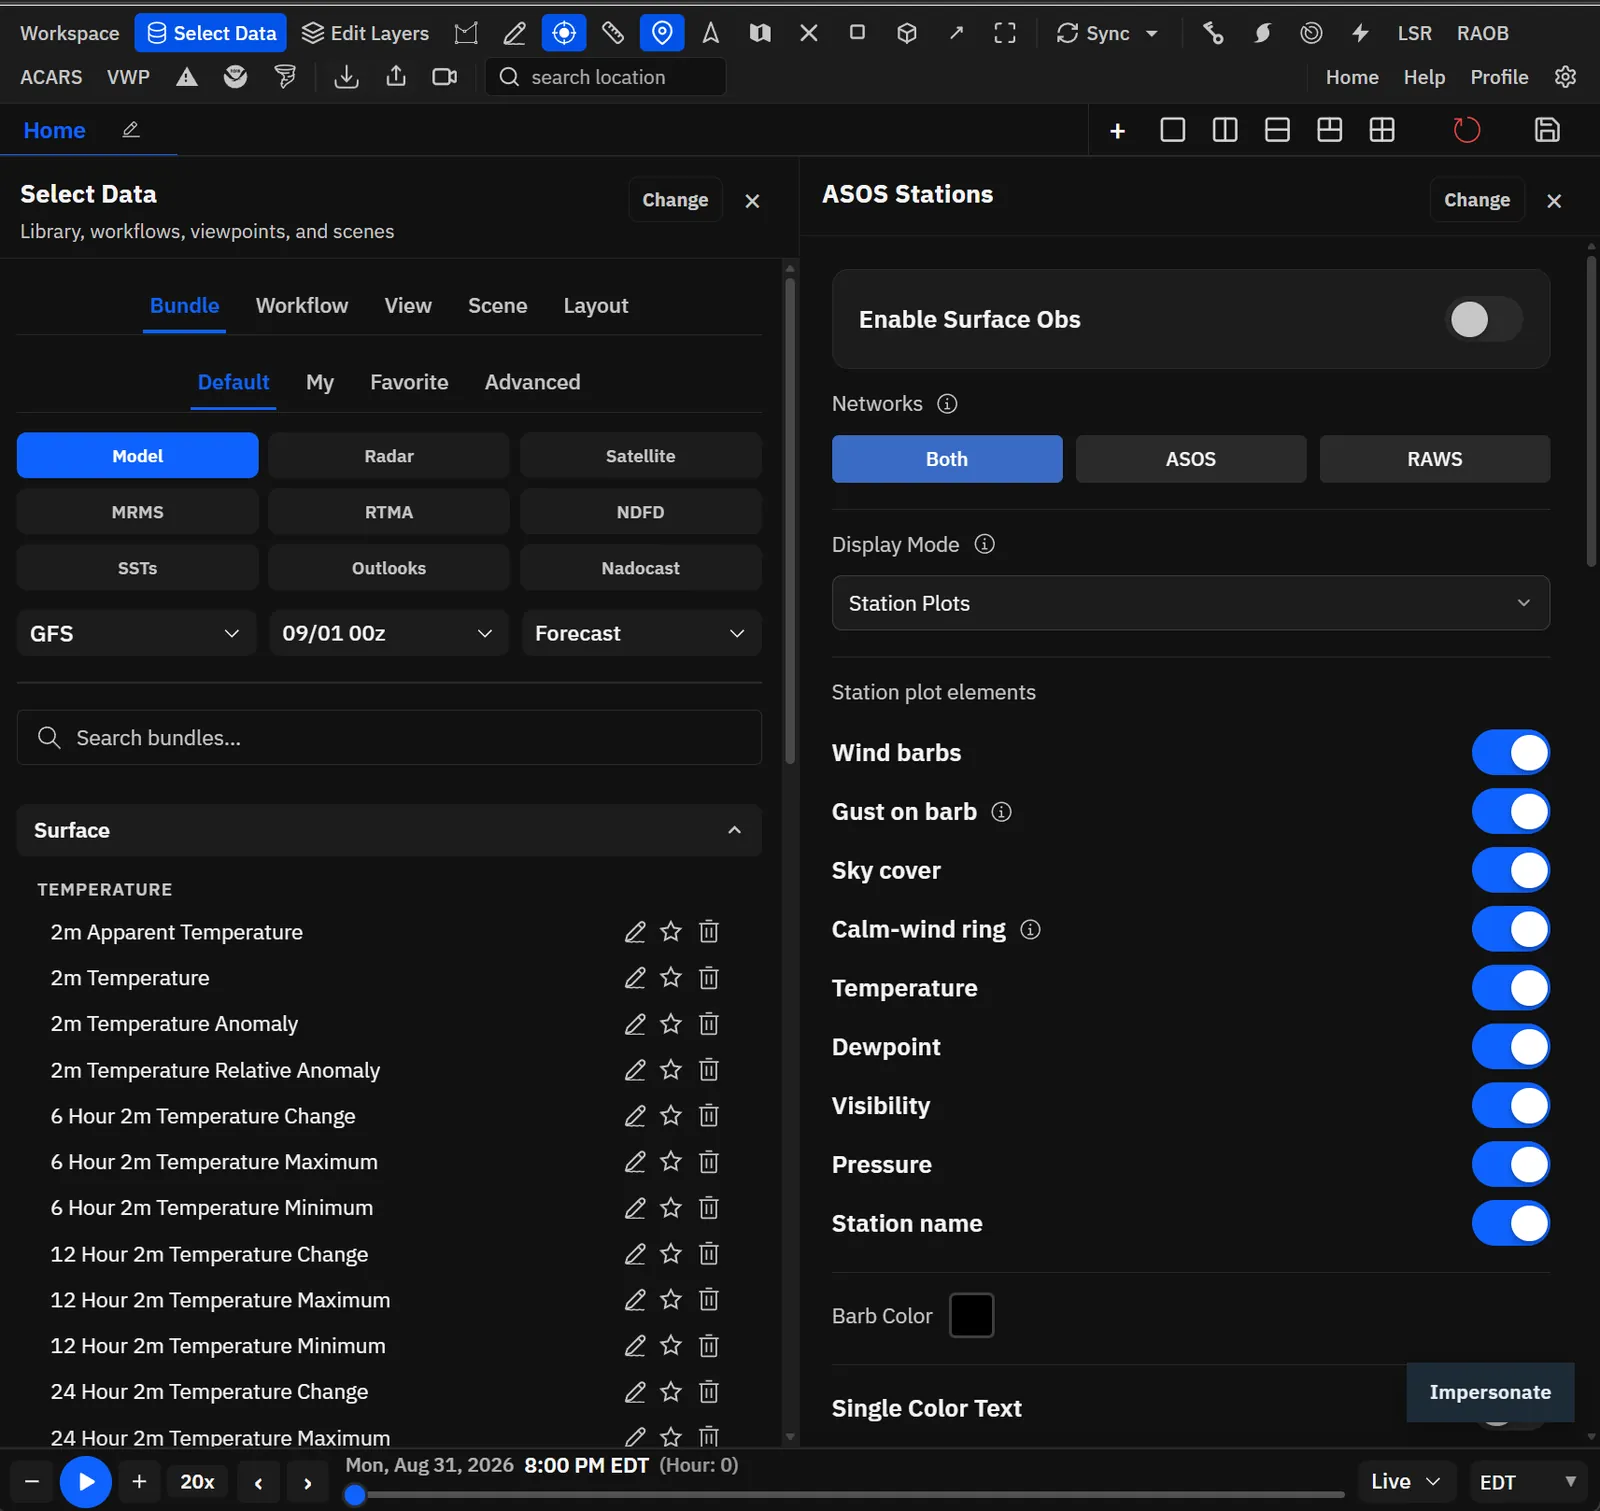Select the Satellite category button

[x=641, y=456]
